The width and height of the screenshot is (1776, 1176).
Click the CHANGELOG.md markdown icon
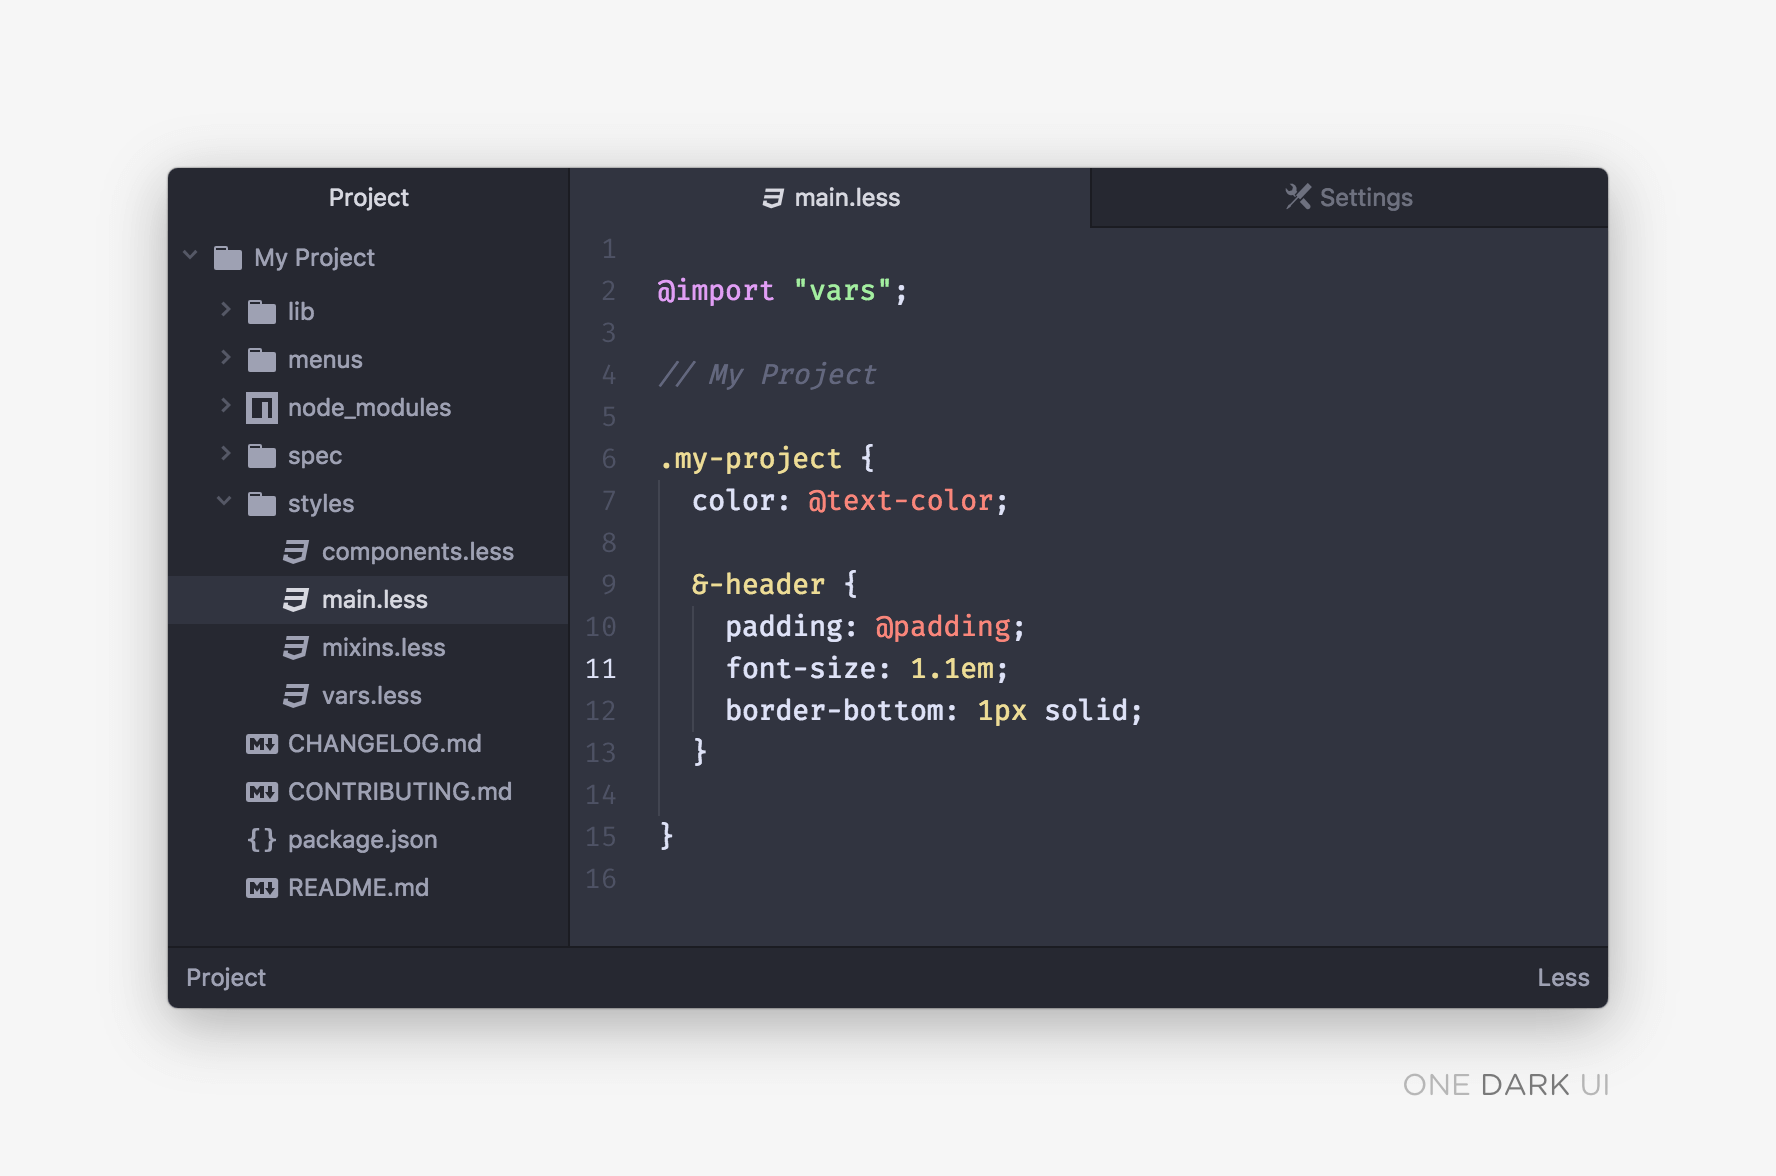pos(262,744)
